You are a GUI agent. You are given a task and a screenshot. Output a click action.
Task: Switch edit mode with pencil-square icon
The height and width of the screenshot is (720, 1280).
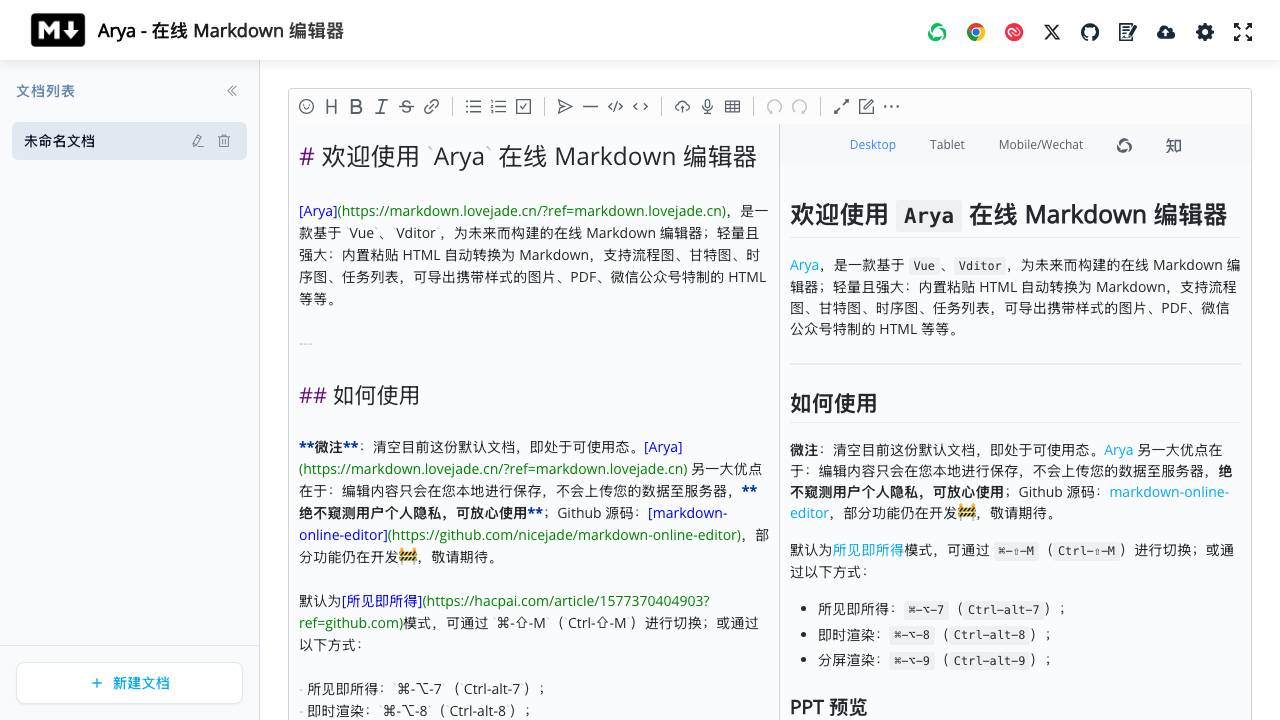pos(866,106)
